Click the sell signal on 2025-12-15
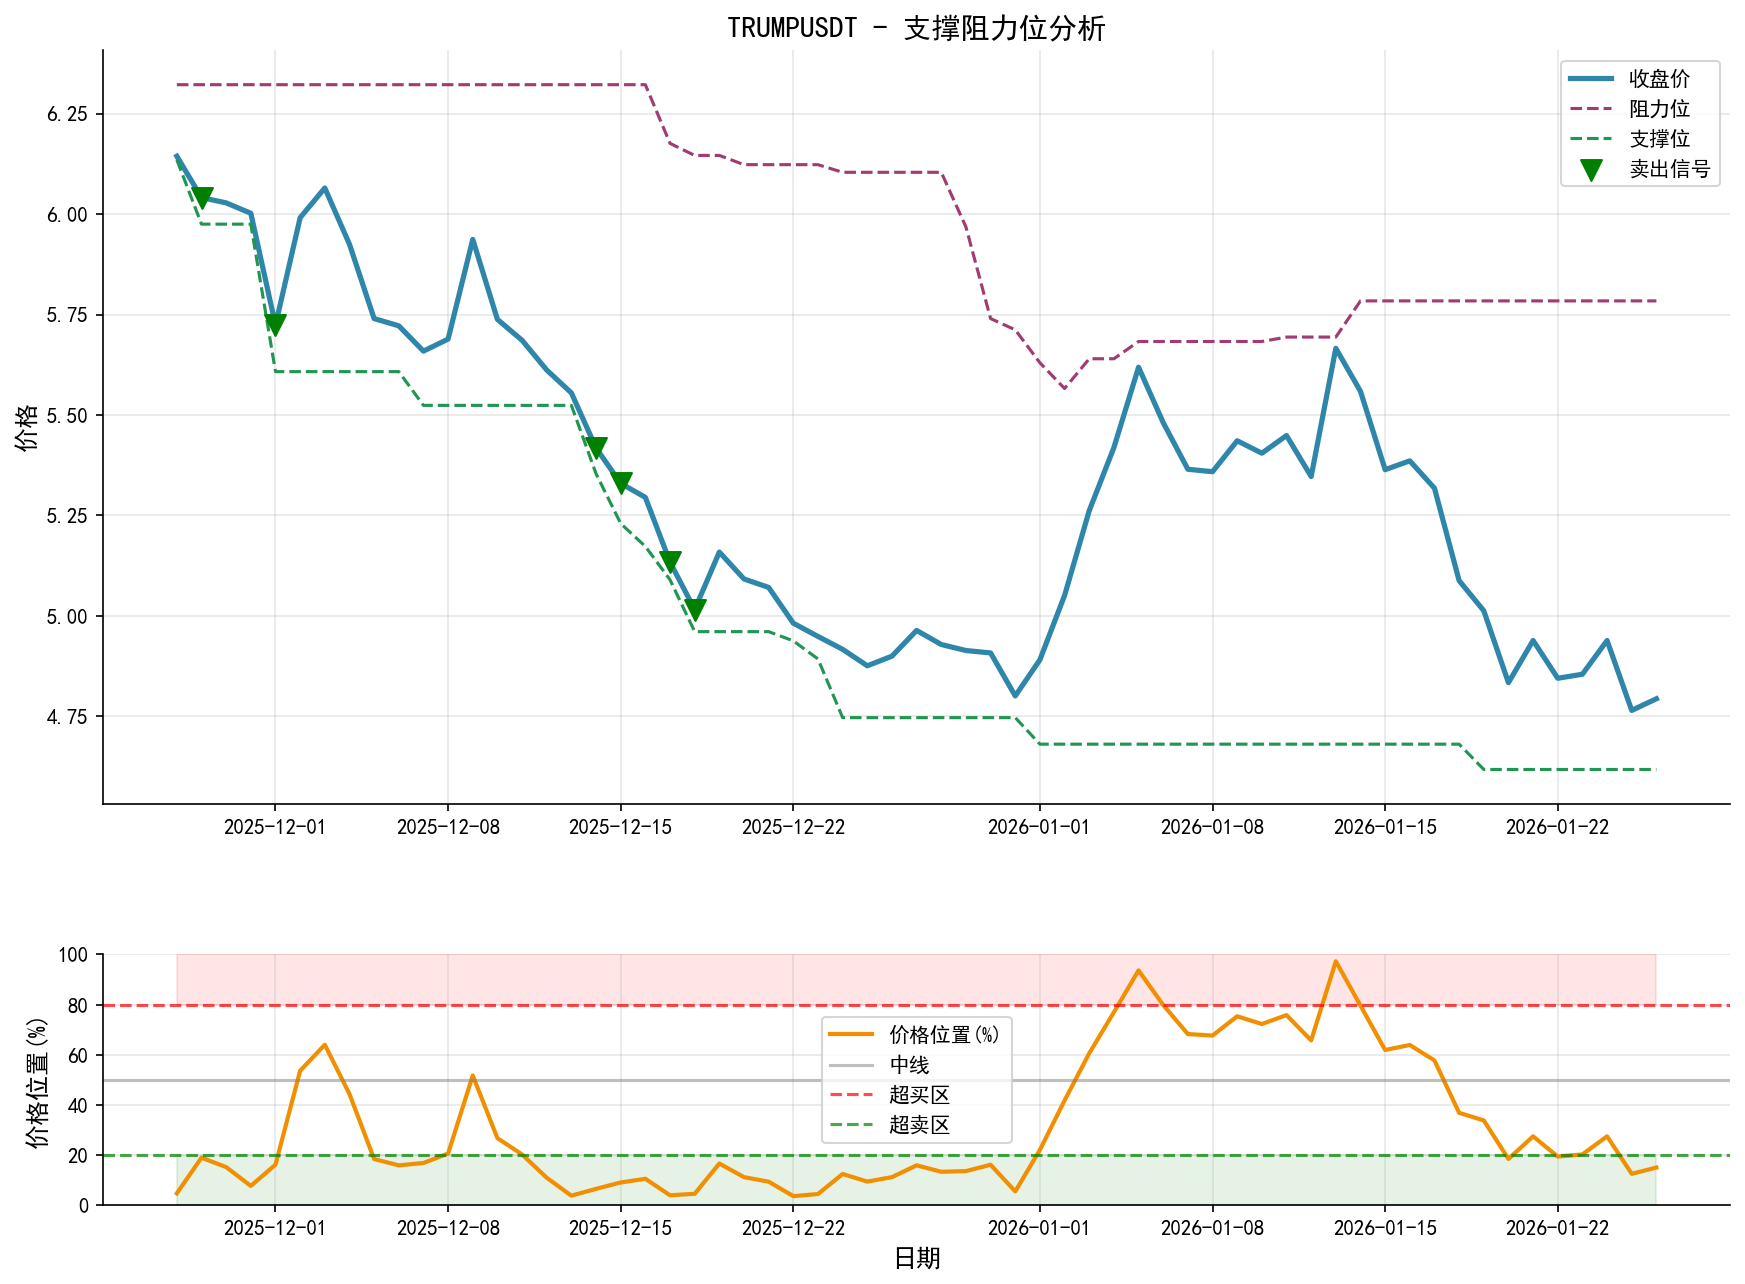 pyautogui.click(x=621, y=482)
